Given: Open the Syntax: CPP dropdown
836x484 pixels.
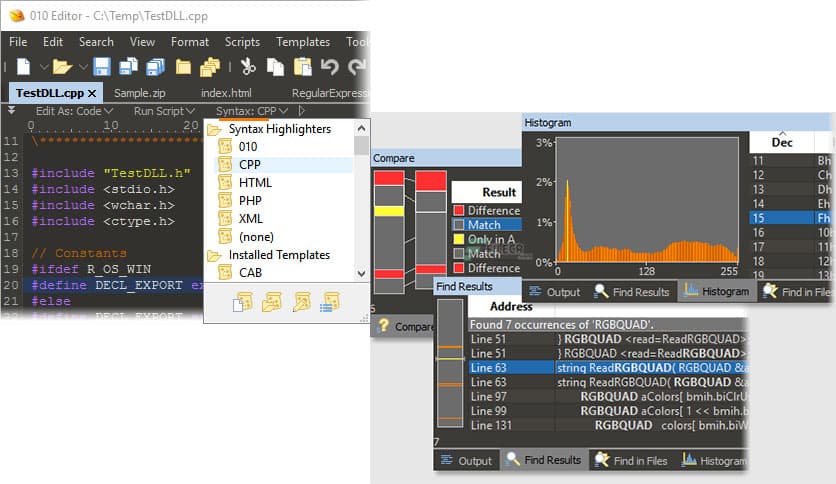Looking at the screenshot, I should point(252,111).
